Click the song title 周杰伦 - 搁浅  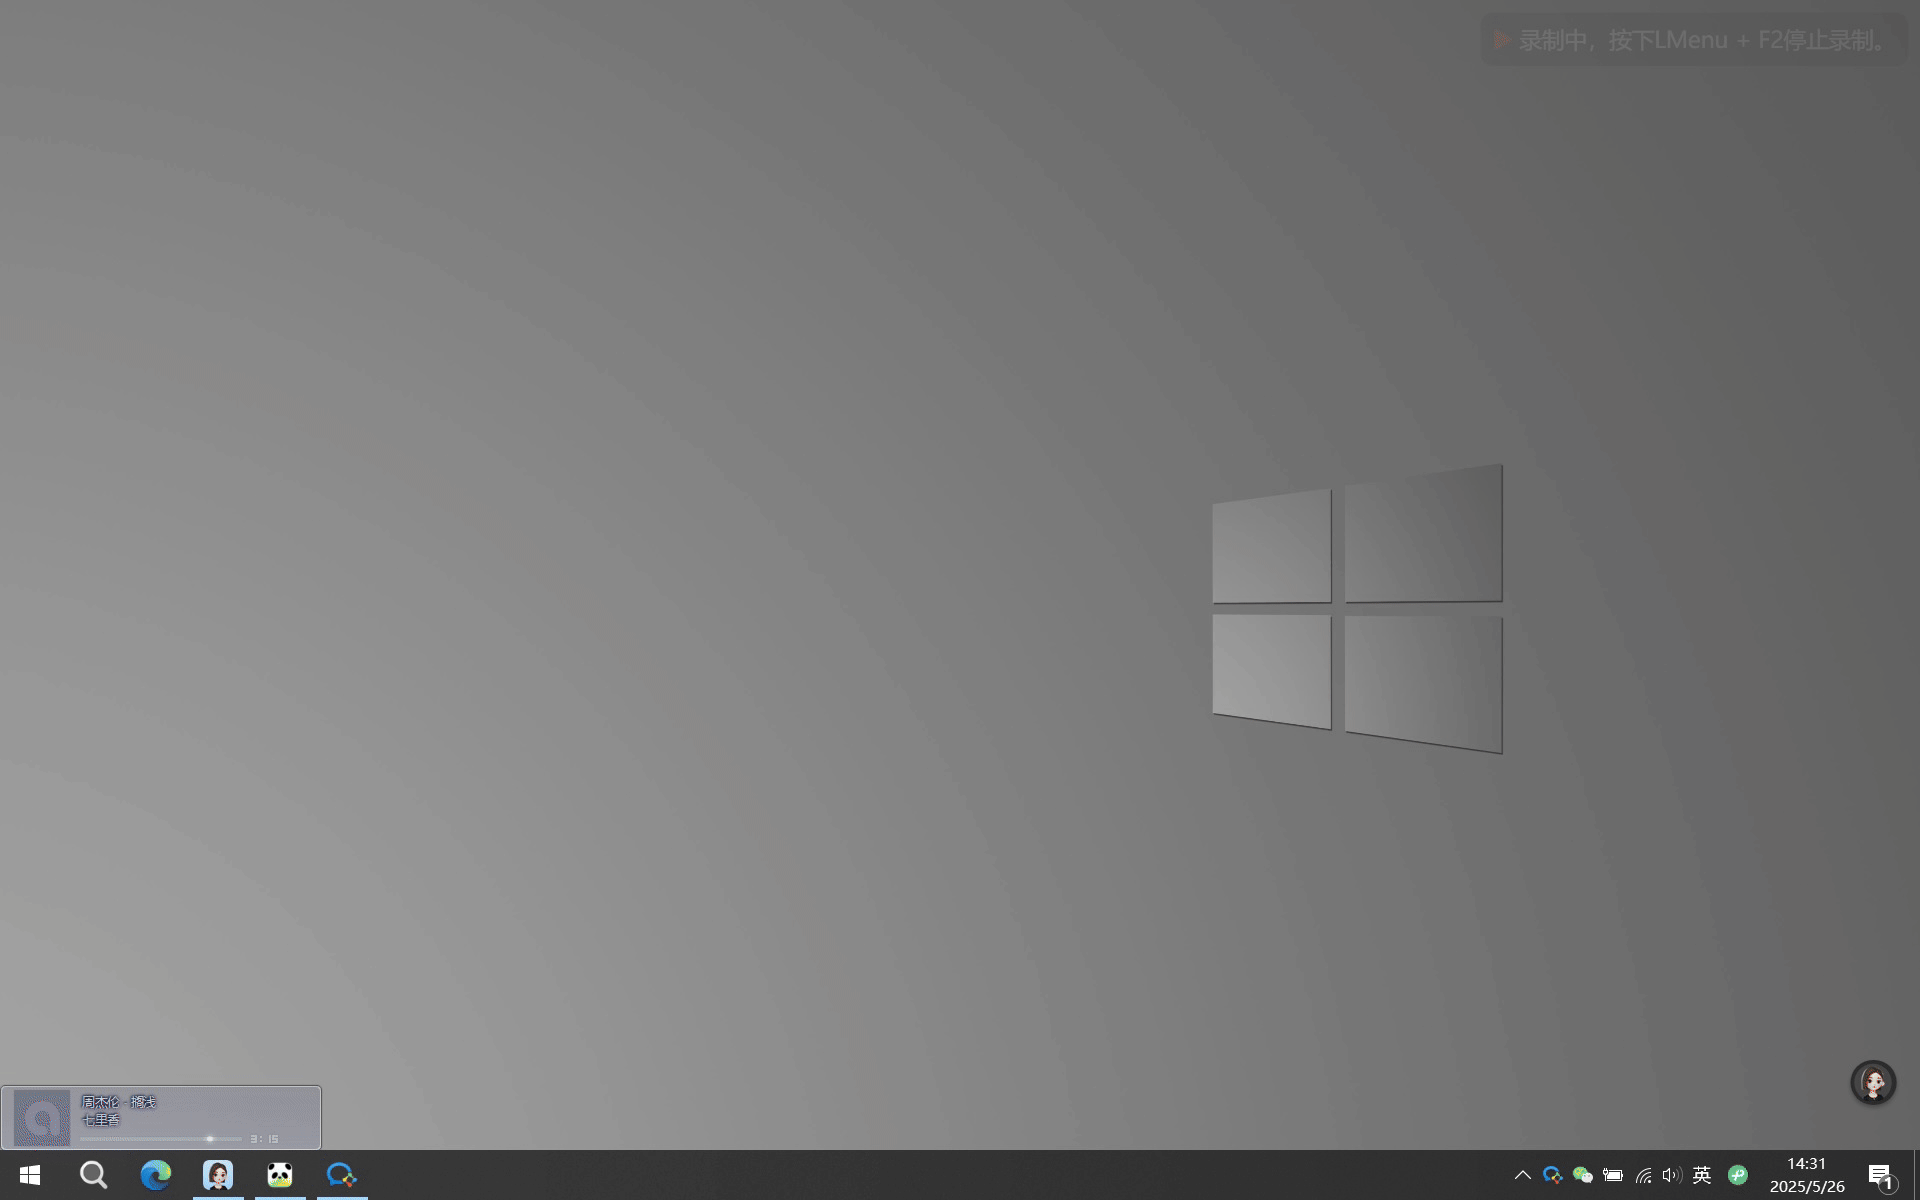(x=118, y=1102)
